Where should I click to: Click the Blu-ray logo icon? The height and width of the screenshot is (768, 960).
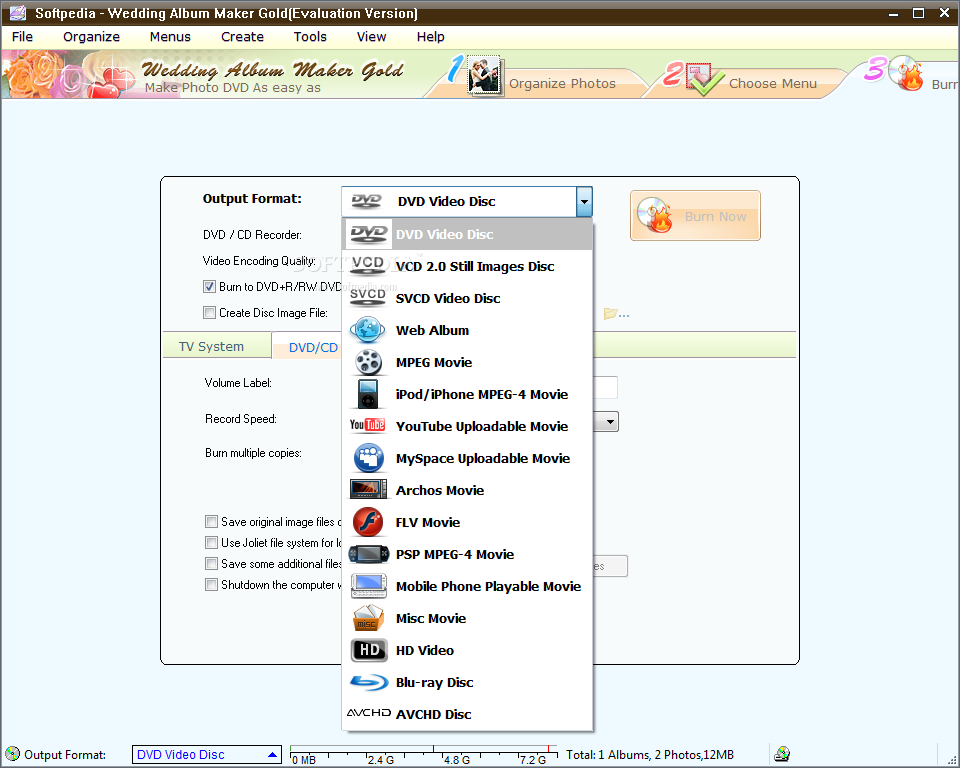point(369,682)
